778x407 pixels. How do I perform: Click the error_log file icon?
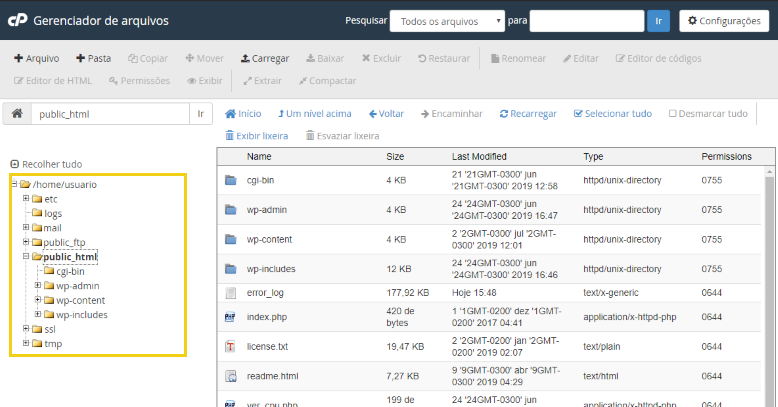pos(230,293)
